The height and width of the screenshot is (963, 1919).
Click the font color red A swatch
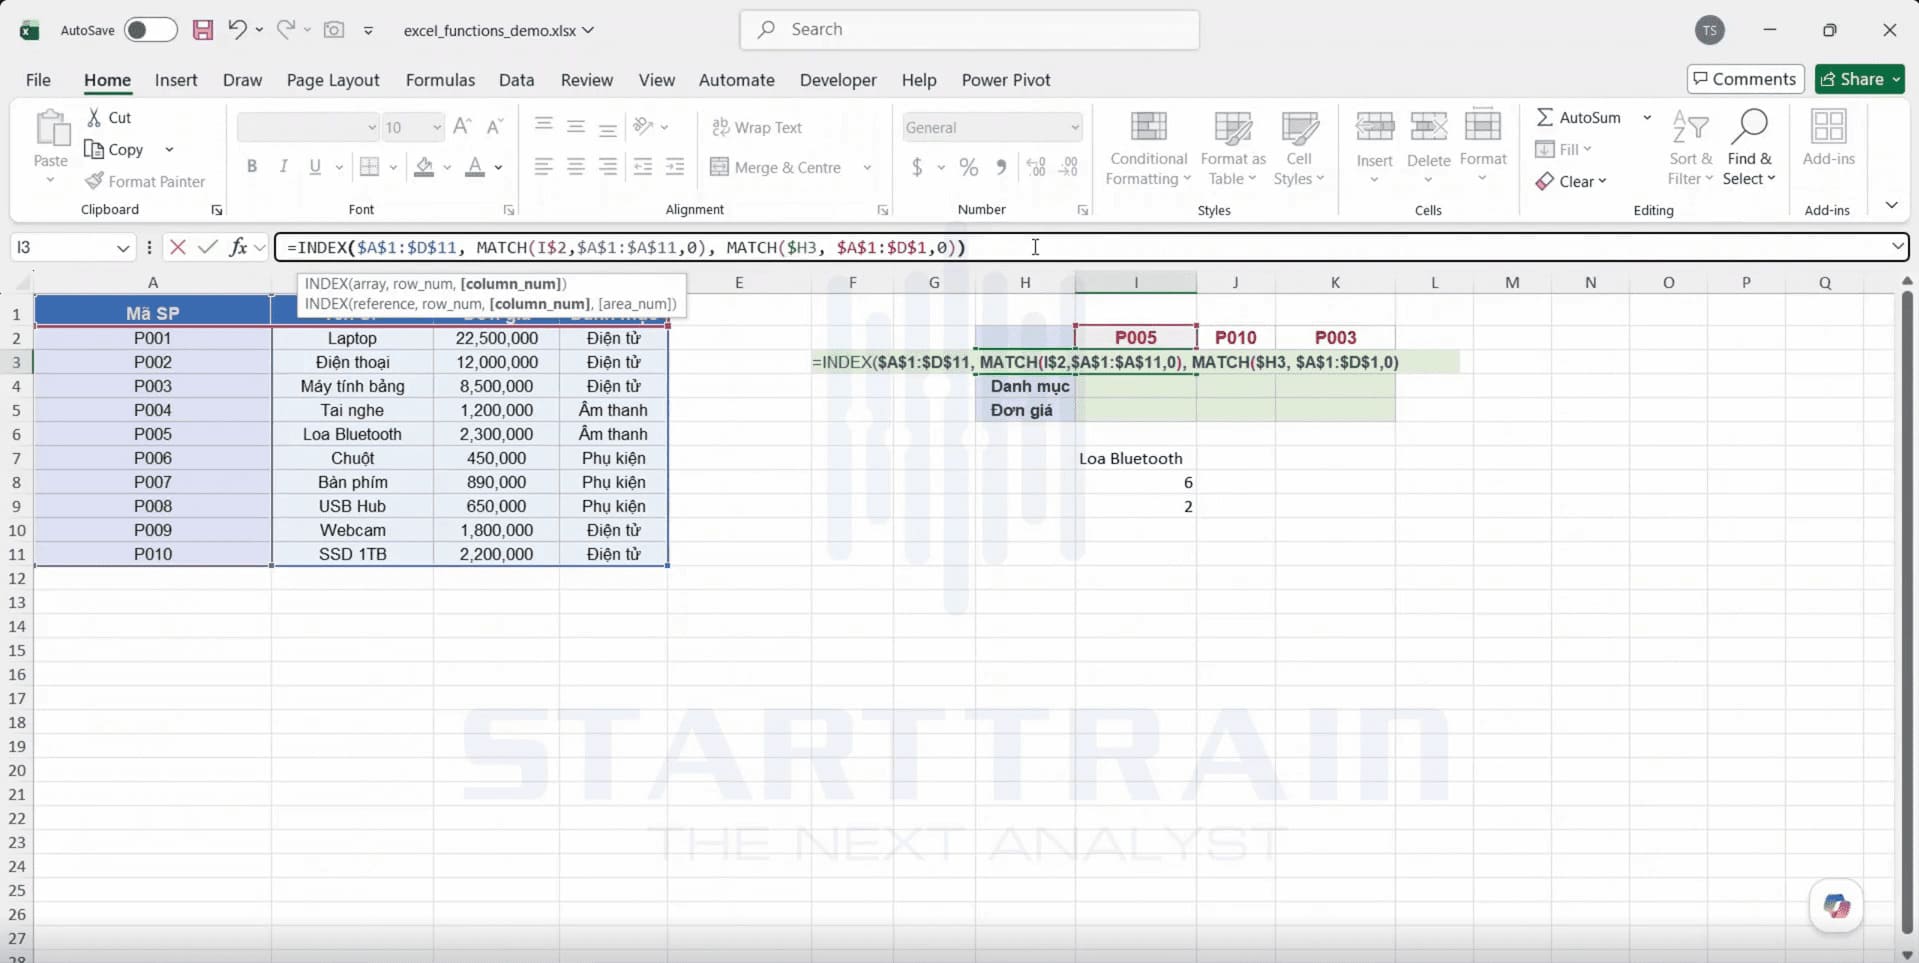pos(475,167)
